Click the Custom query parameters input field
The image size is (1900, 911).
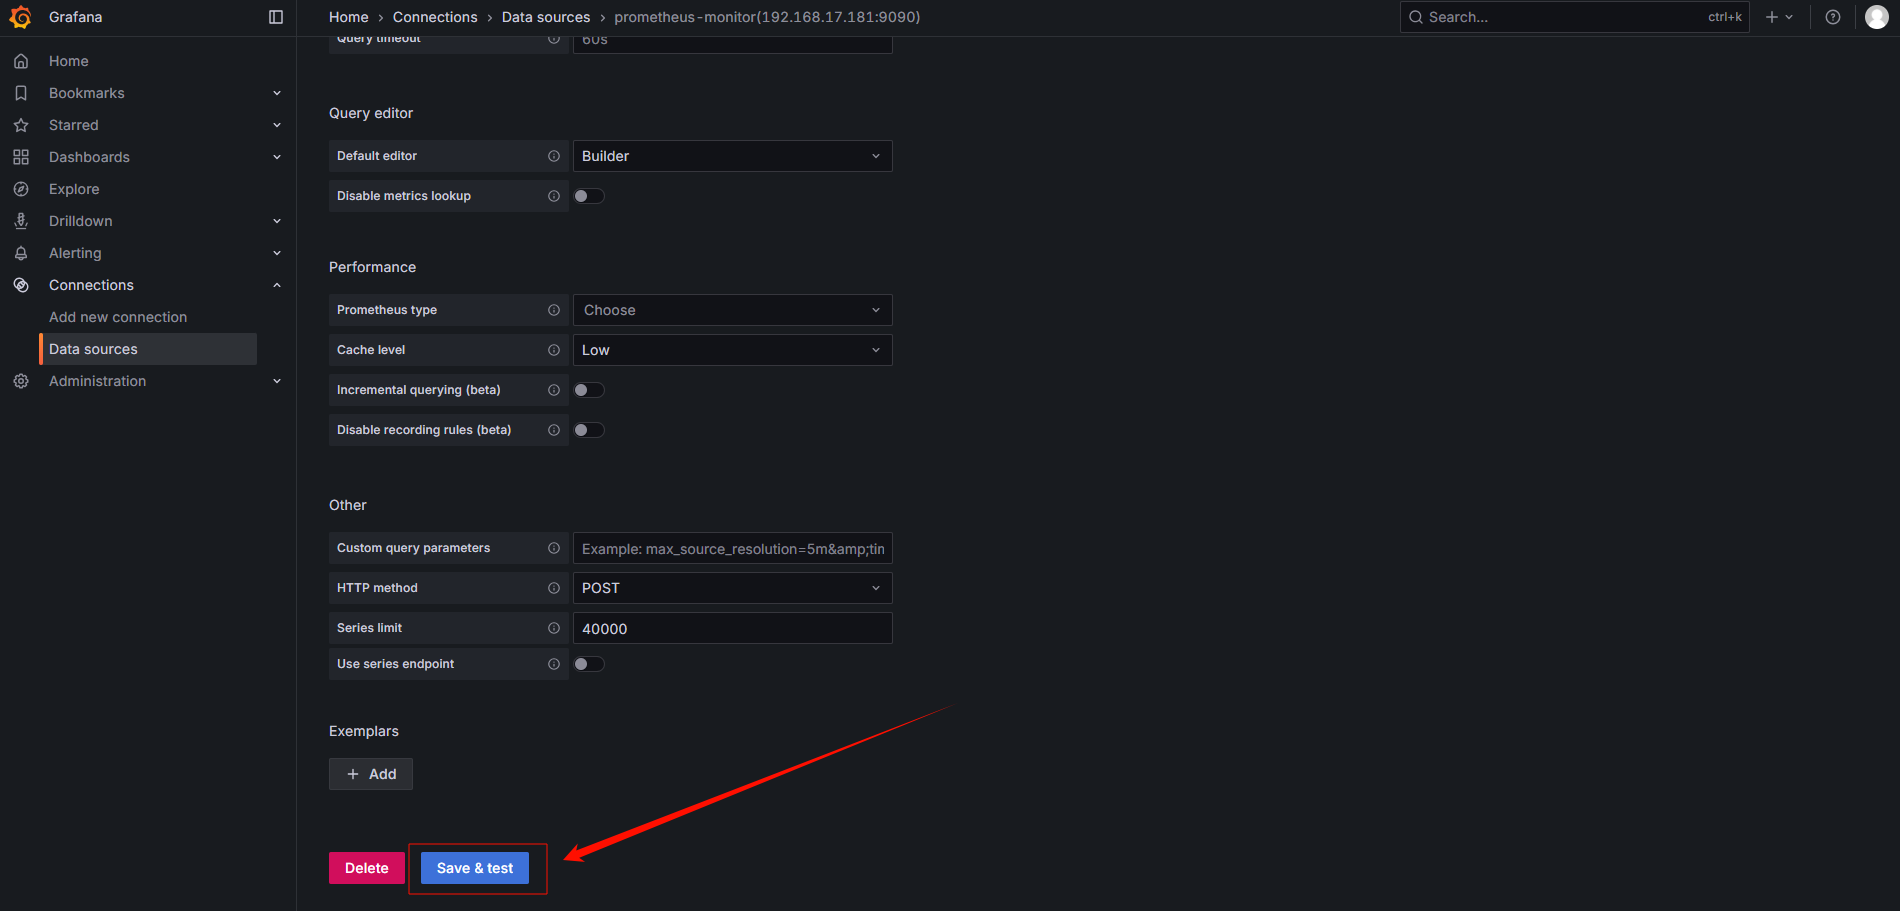[732, 548]
